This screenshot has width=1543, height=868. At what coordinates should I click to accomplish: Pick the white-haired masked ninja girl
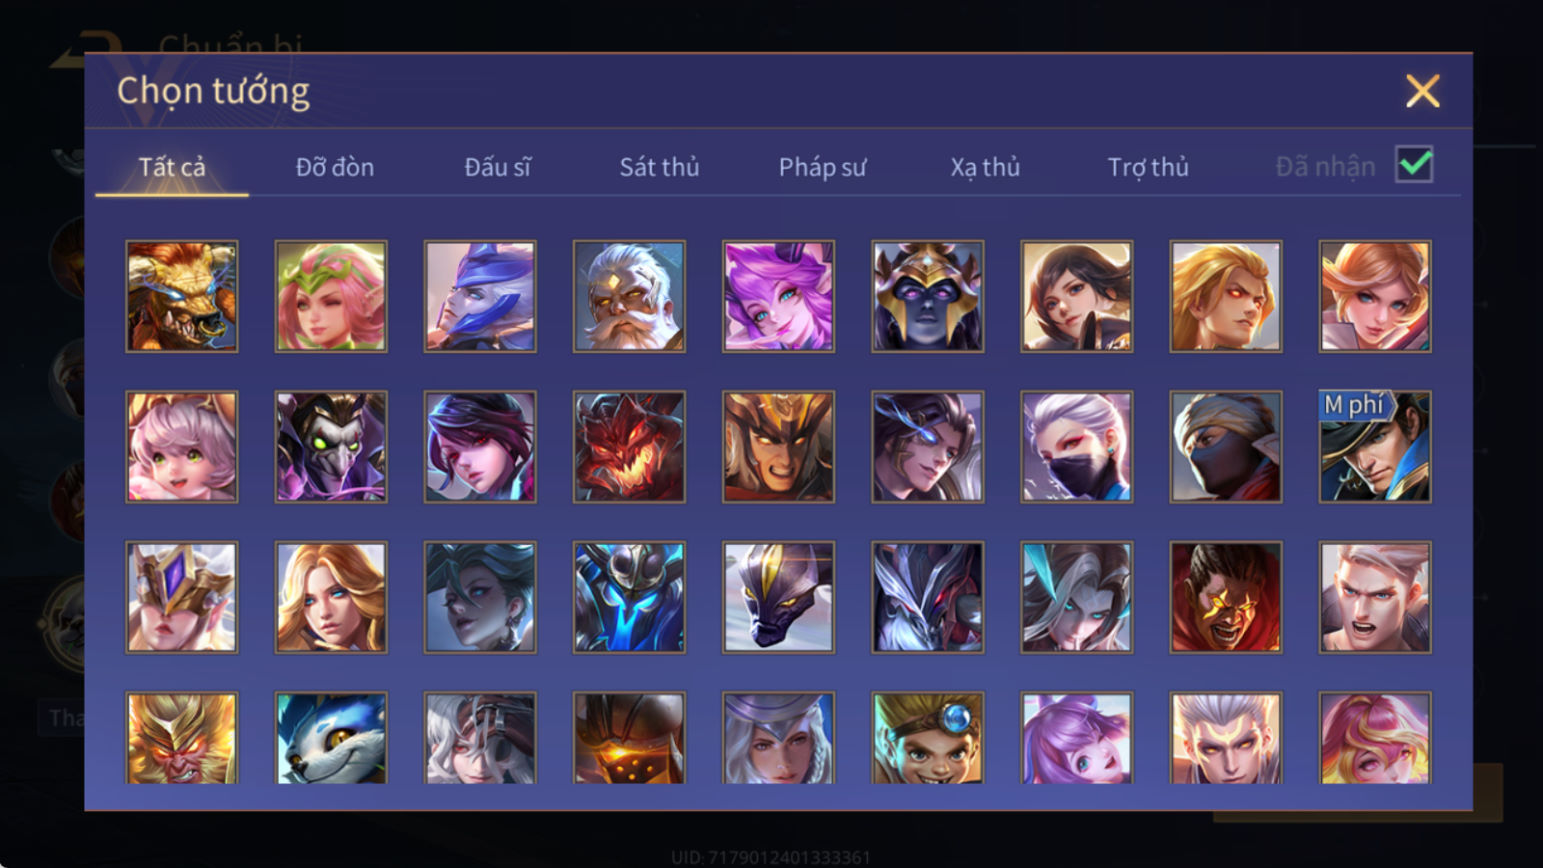[x=1077, y=446]
